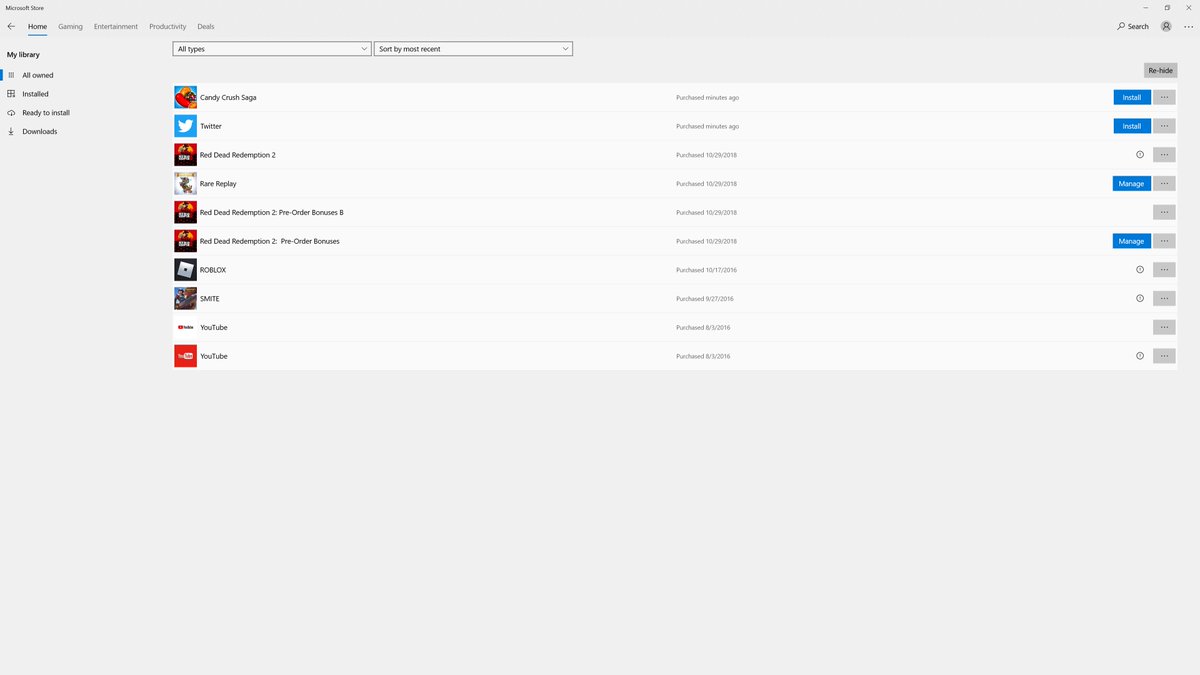
Task: Select Ready to install in sidebar
Action: (80, 113)
